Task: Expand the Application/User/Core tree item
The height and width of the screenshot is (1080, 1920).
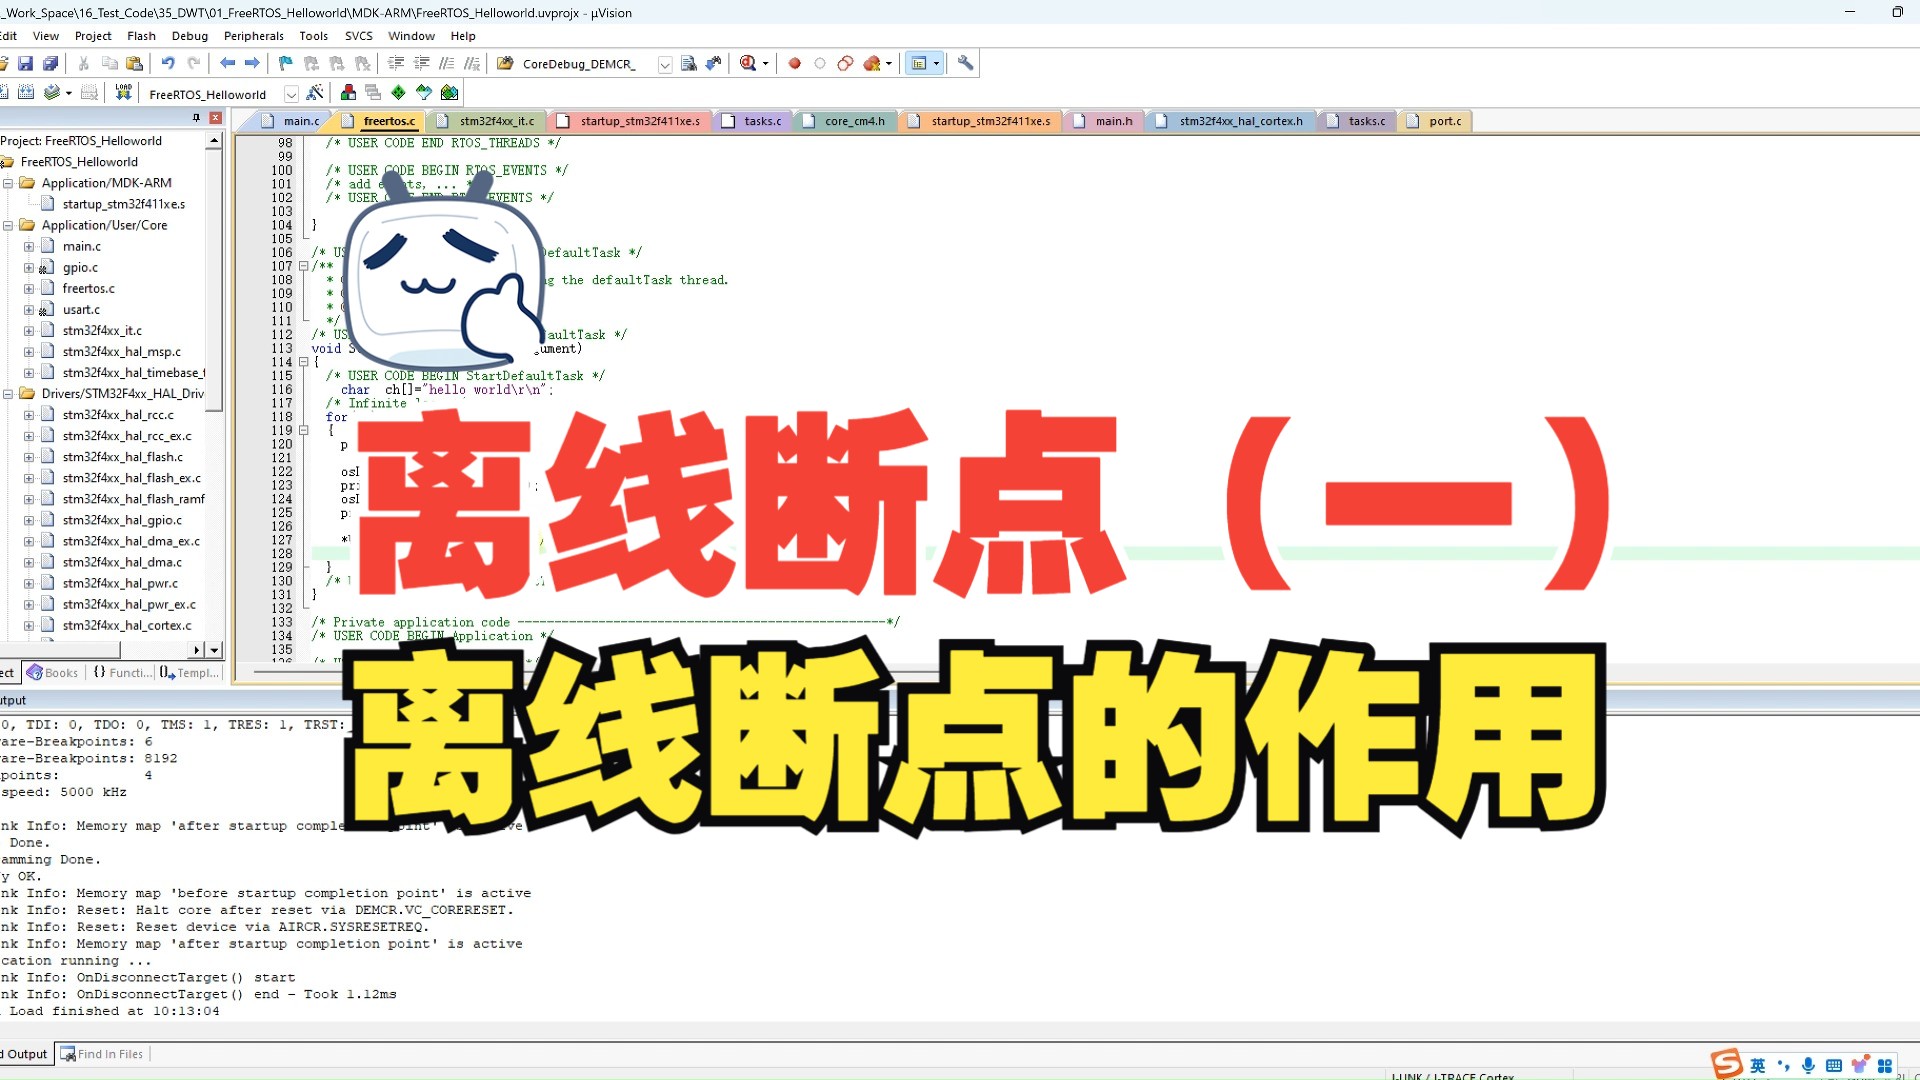Action: coord(8,224)
